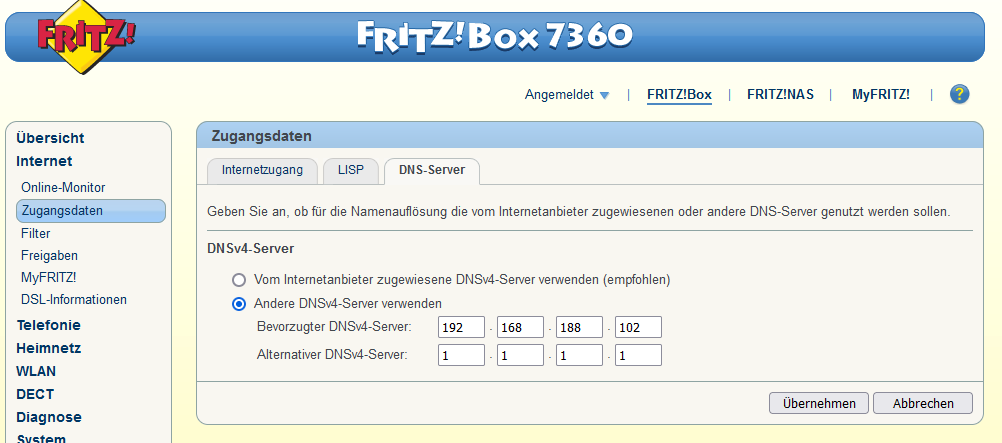This screenshot has height=443, width=1002.
Task: Click the DNSv4-Server section heading
Action: pyautogui.click(x=250, y=249)
